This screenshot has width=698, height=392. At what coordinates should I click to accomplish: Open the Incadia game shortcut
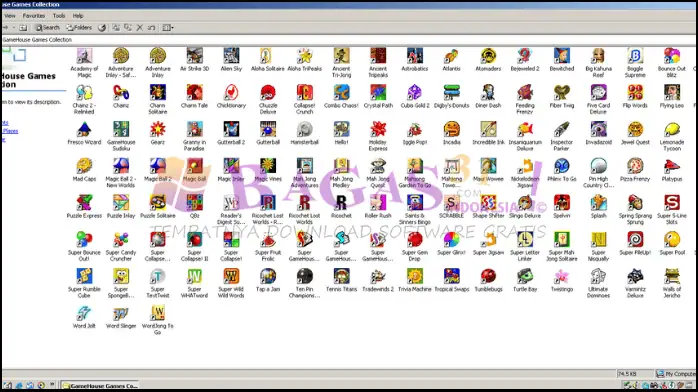point(451,130)
